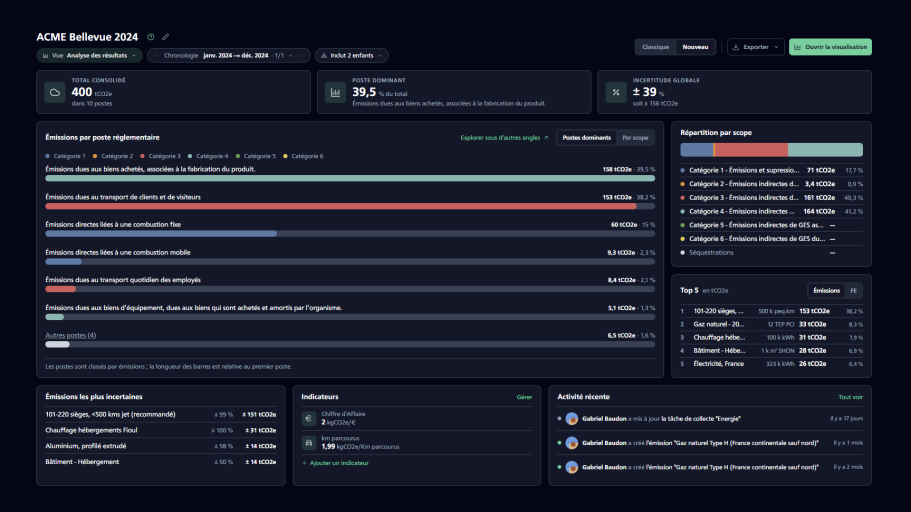Image resolution: width=911 pixels, height=512 pixels.
Task: Select FE toggle in Top 5
Action: [x=853, y=291]
